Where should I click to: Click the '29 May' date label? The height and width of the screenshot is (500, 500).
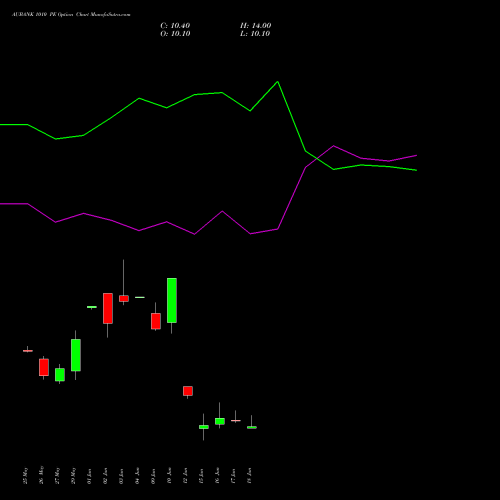(74, 476)
